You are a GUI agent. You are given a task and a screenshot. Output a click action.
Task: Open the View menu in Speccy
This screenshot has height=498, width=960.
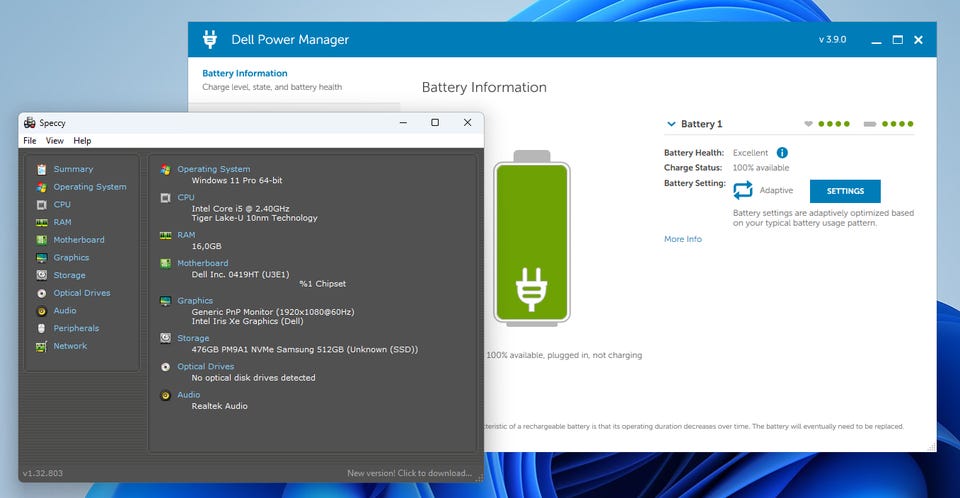pos(54,141)
